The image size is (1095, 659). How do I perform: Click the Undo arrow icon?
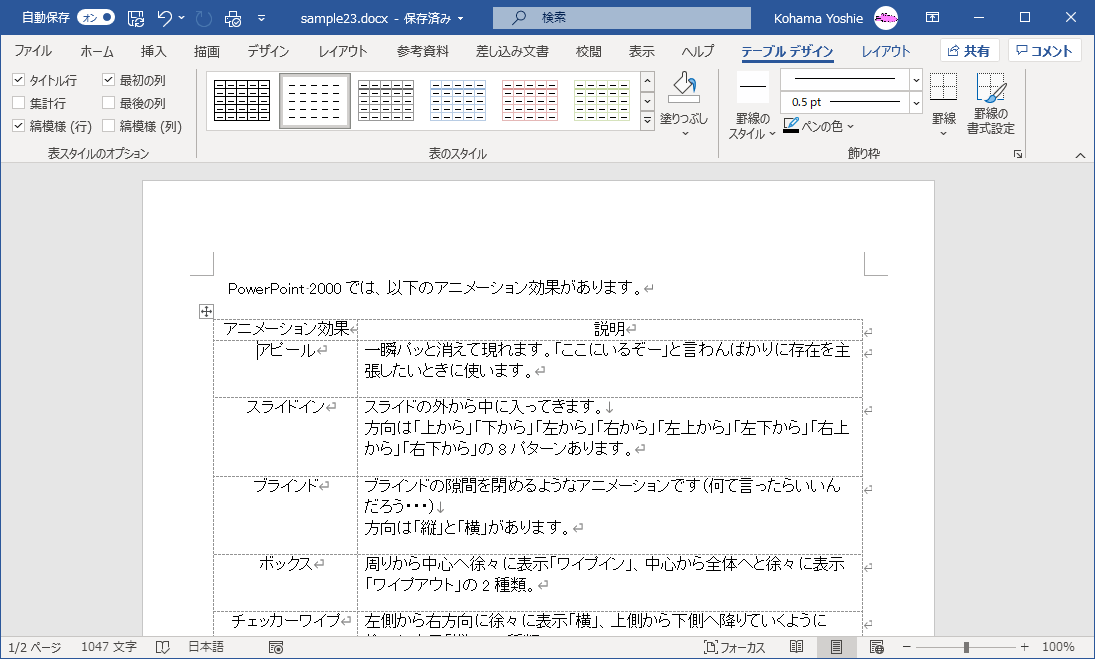coord(164,18)
